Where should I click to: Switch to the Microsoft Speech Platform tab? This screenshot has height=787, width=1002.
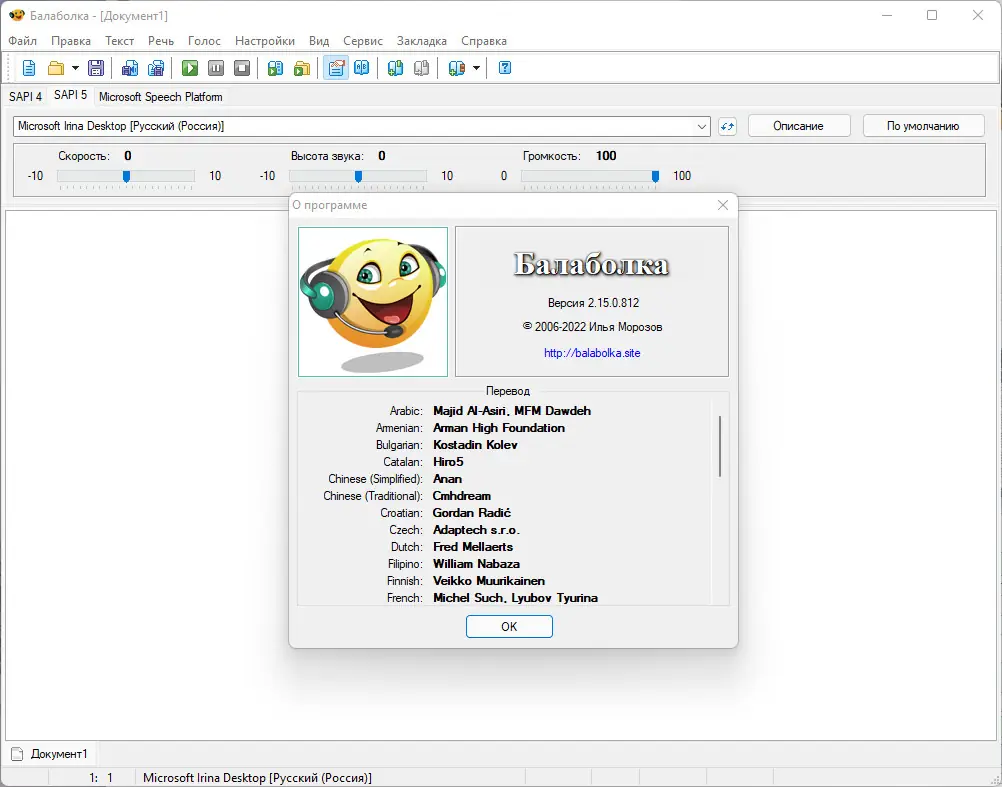click(160, 97)
